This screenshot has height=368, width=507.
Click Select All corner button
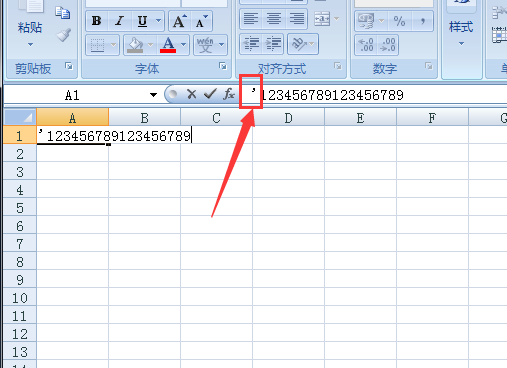(x=20, y=117)
